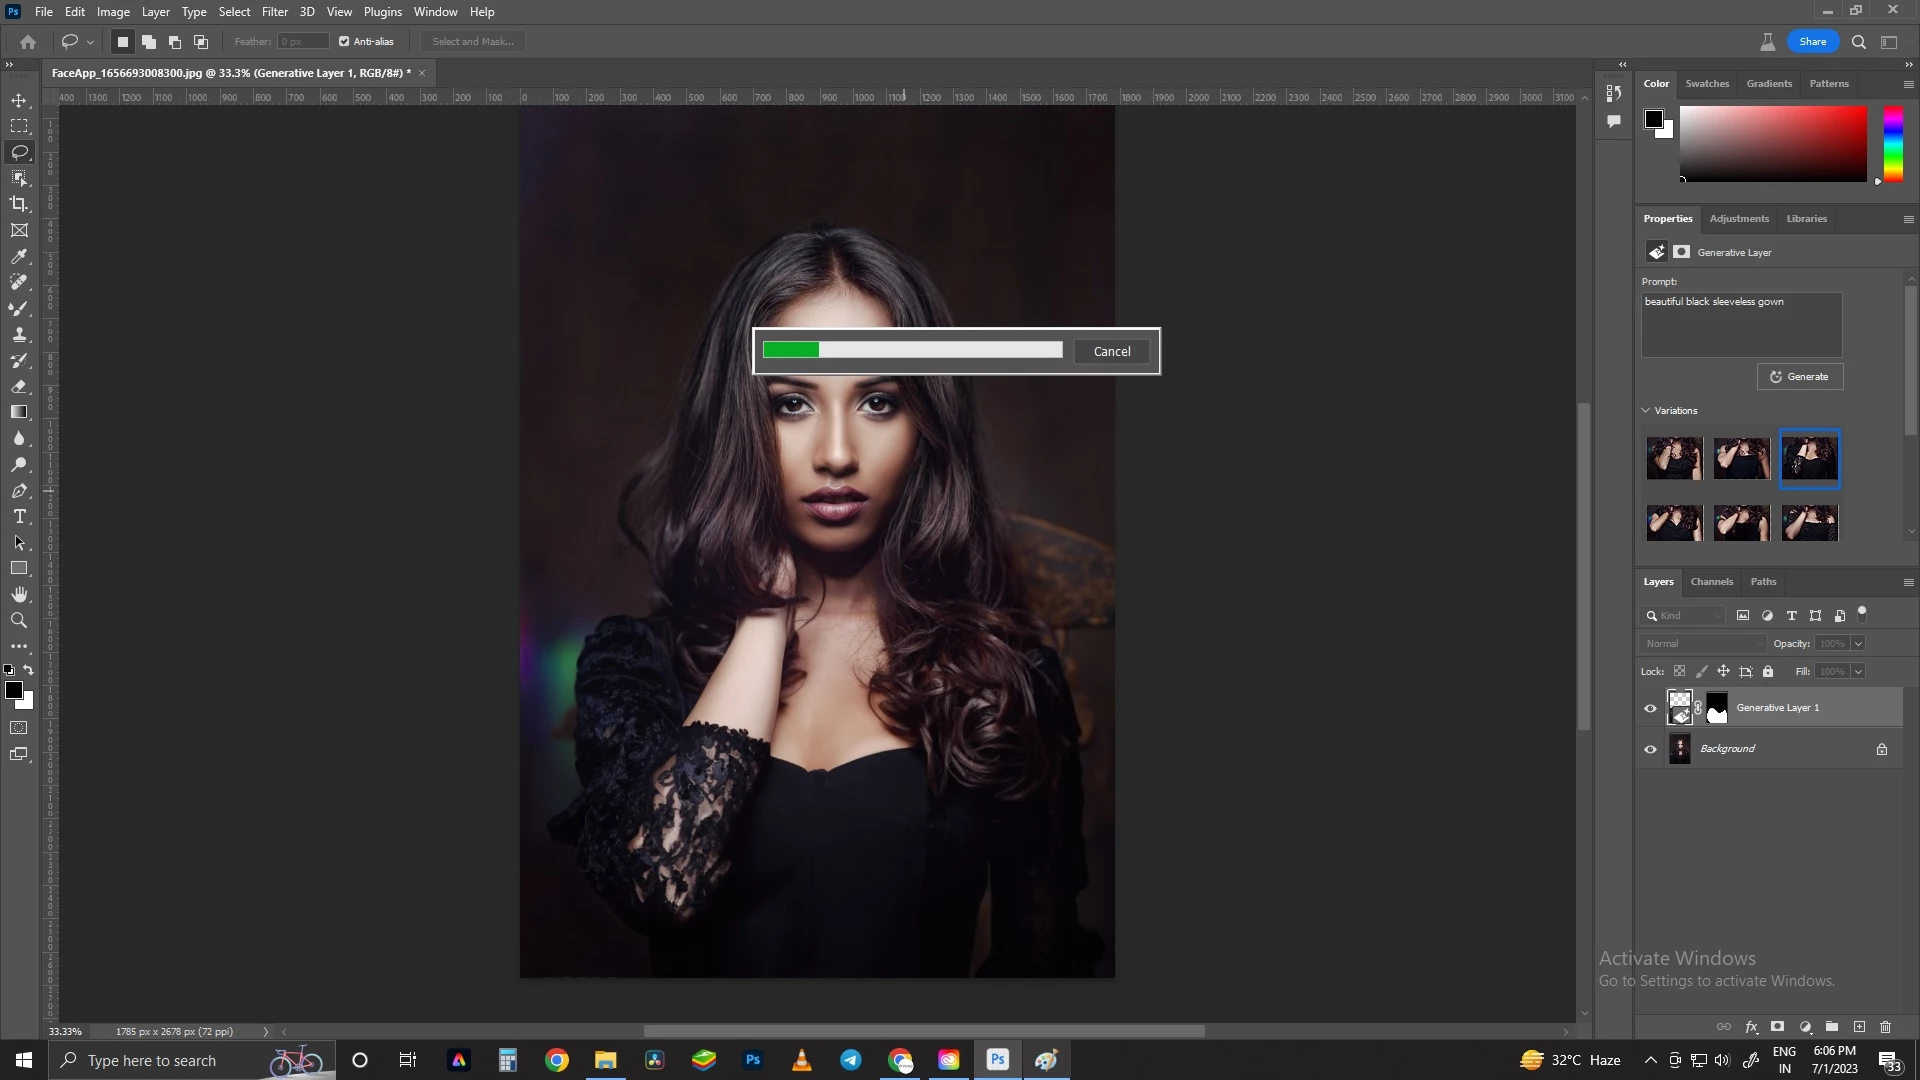Select the Rectangular Marquee tool

19,127
